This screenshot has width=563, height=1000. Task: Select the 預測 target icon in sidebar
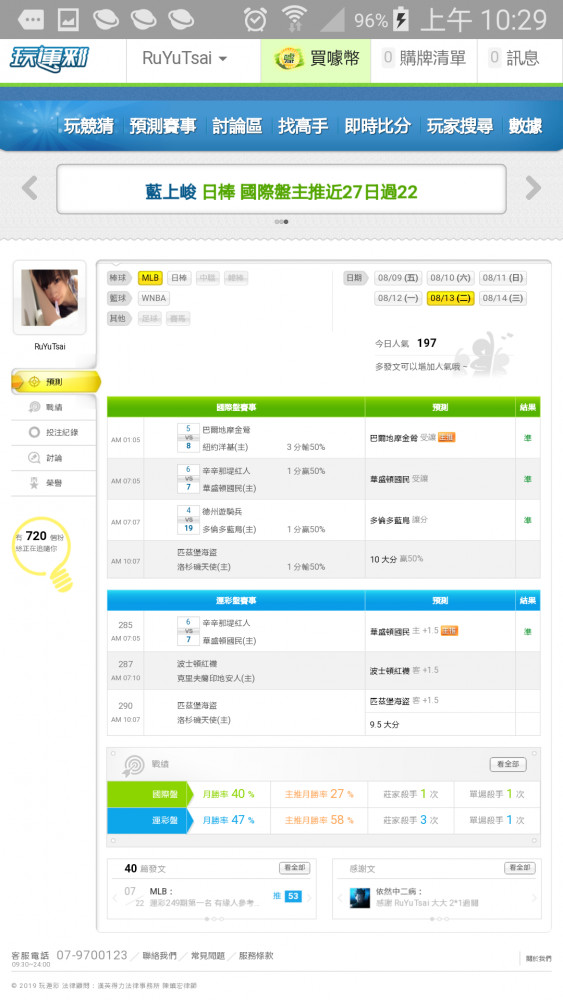click(34, 382)
